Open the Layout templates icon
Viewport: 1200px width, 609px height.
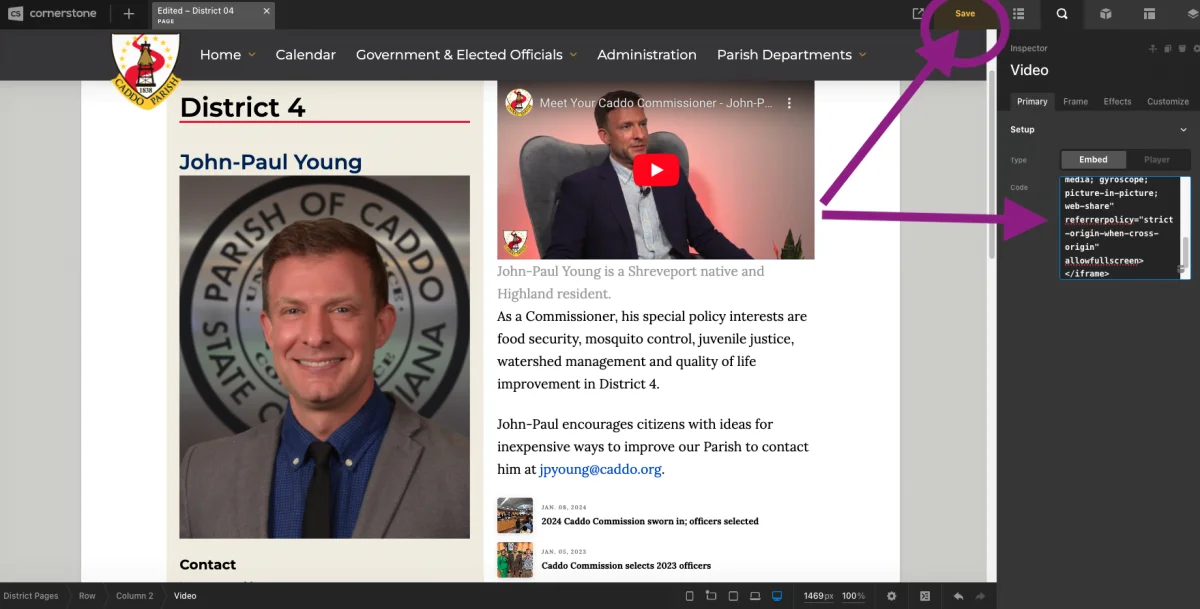[1149, 14]
